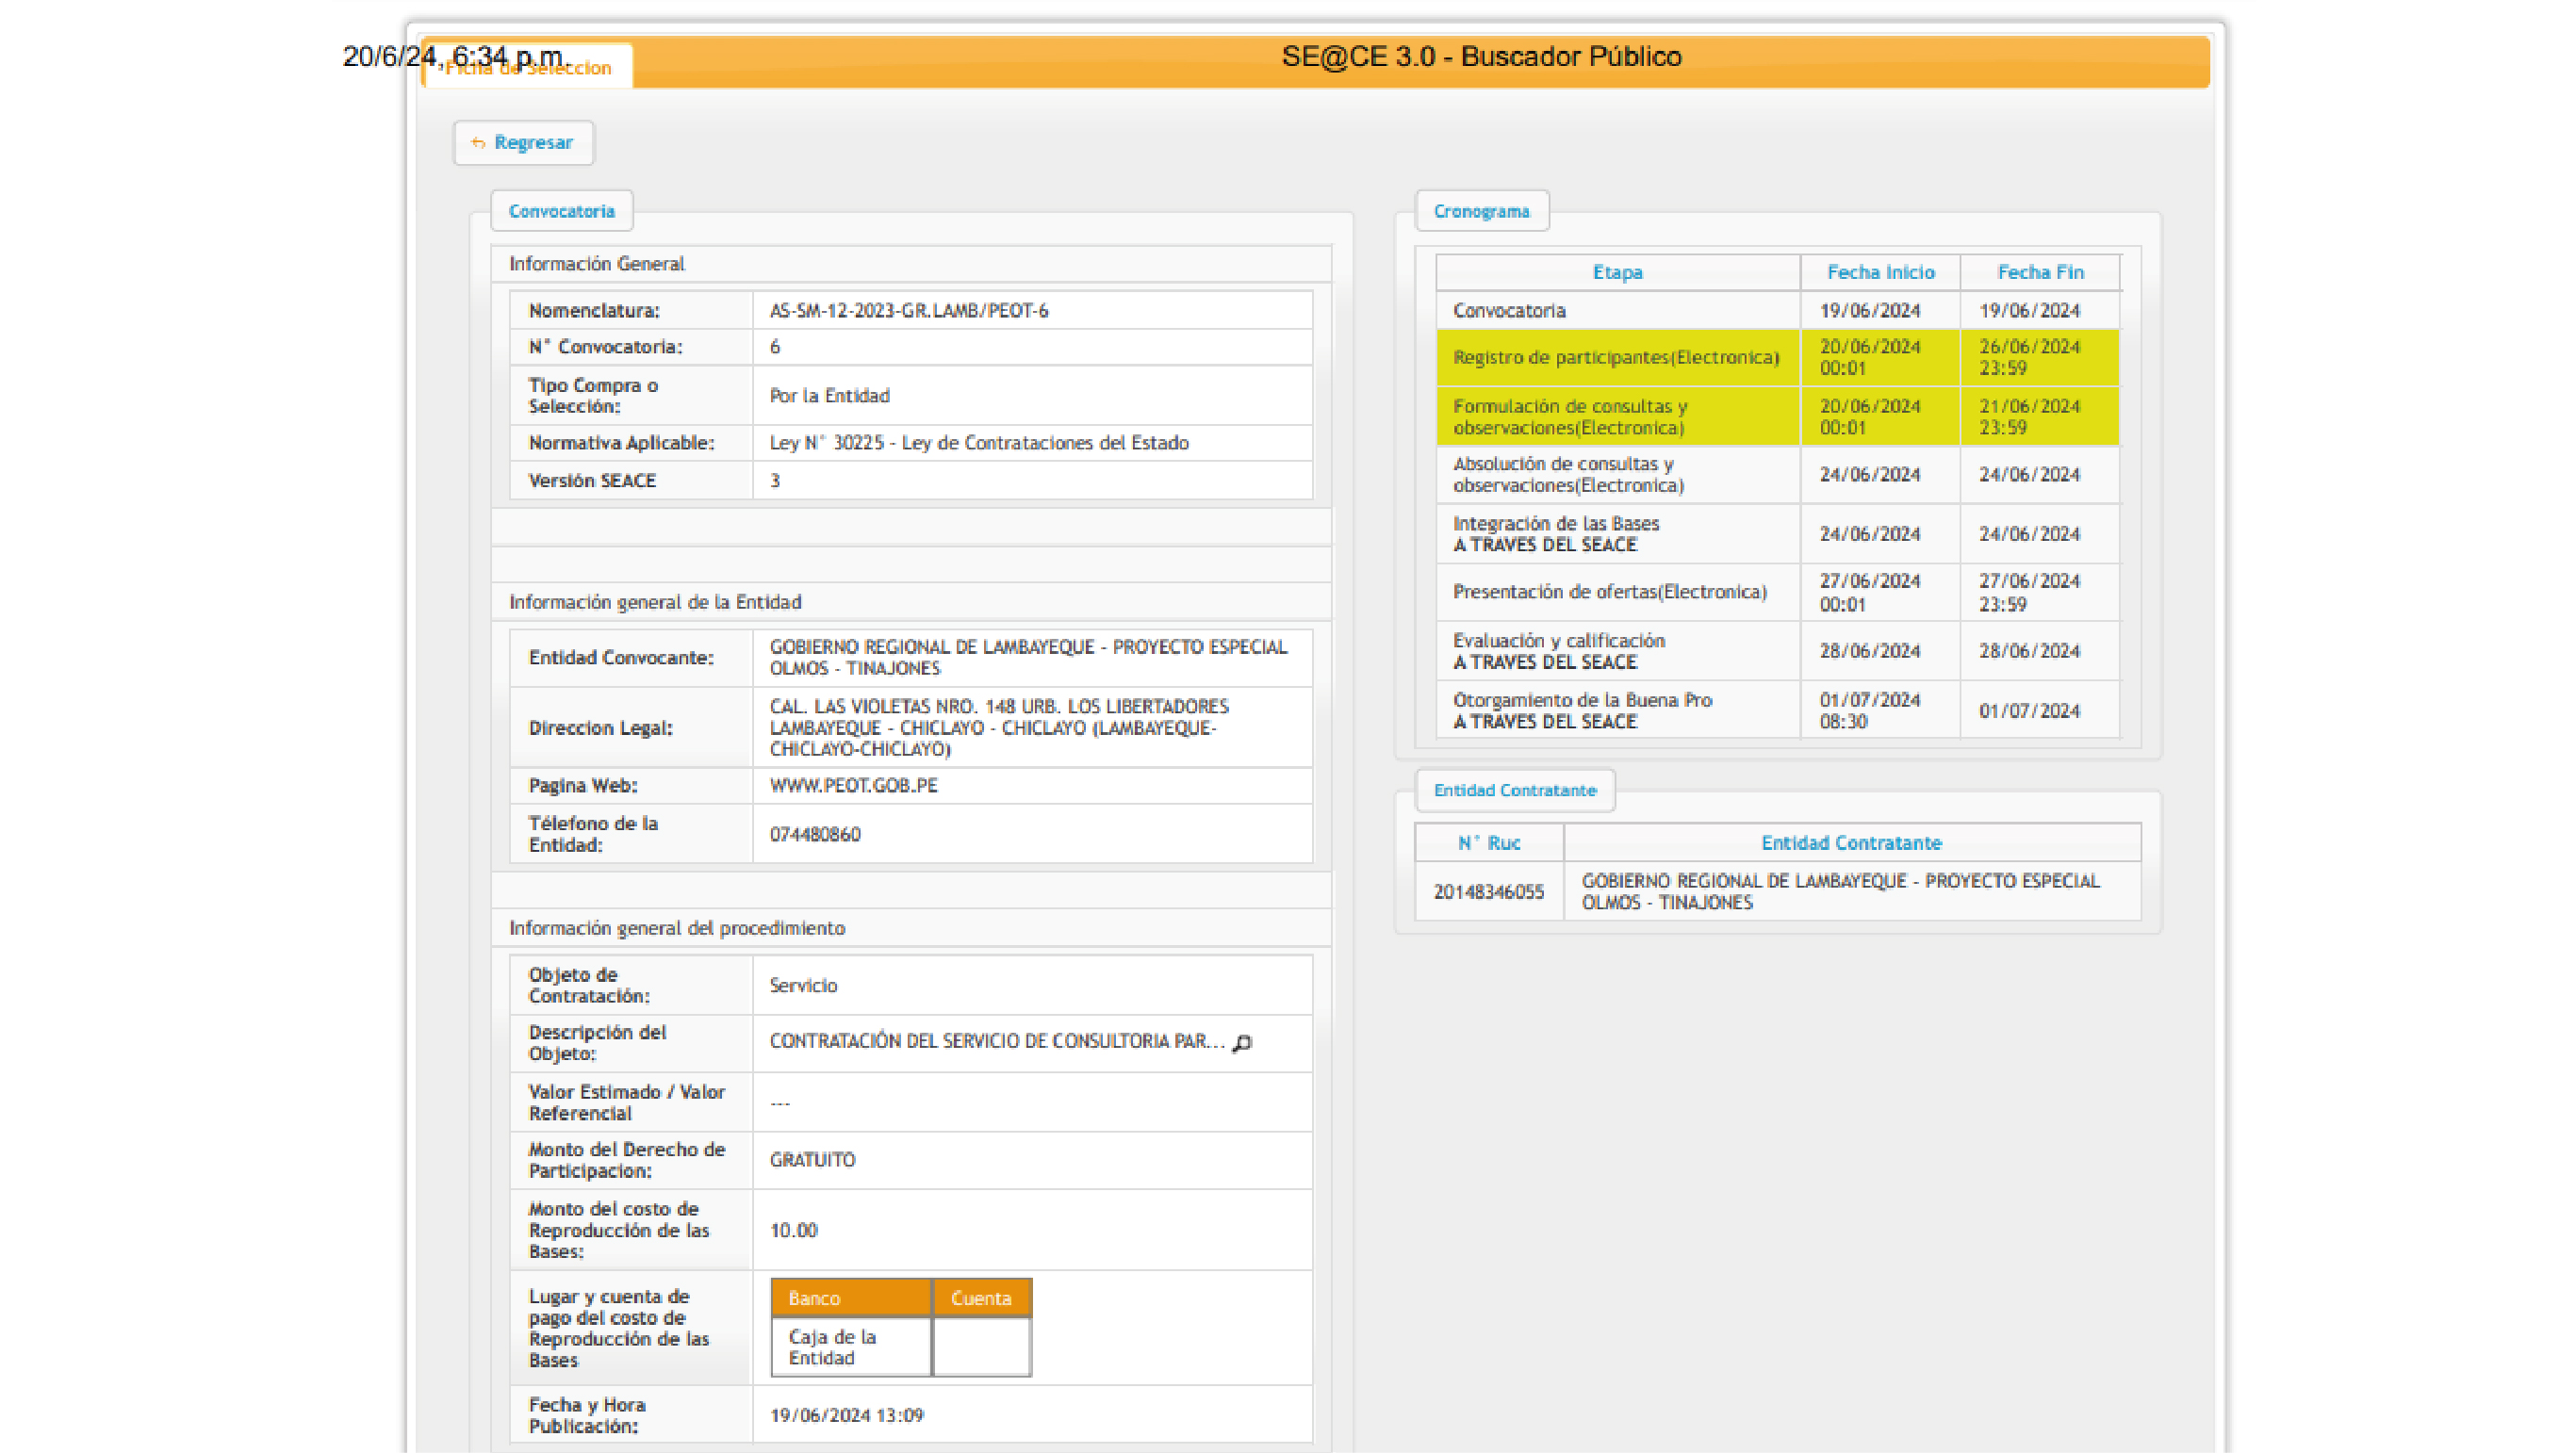2576x1453 pixels.
Task: Click the Direccion Legal address CAL. LAS VIOLETAS
Action: coord(1000,728)
